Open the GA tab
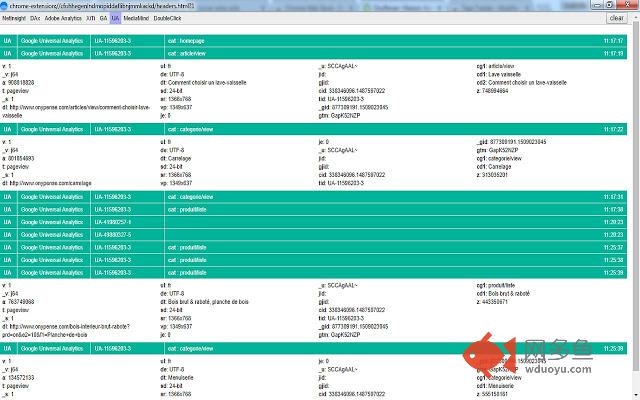Viewport: 640px width, 400px height. 103,18
